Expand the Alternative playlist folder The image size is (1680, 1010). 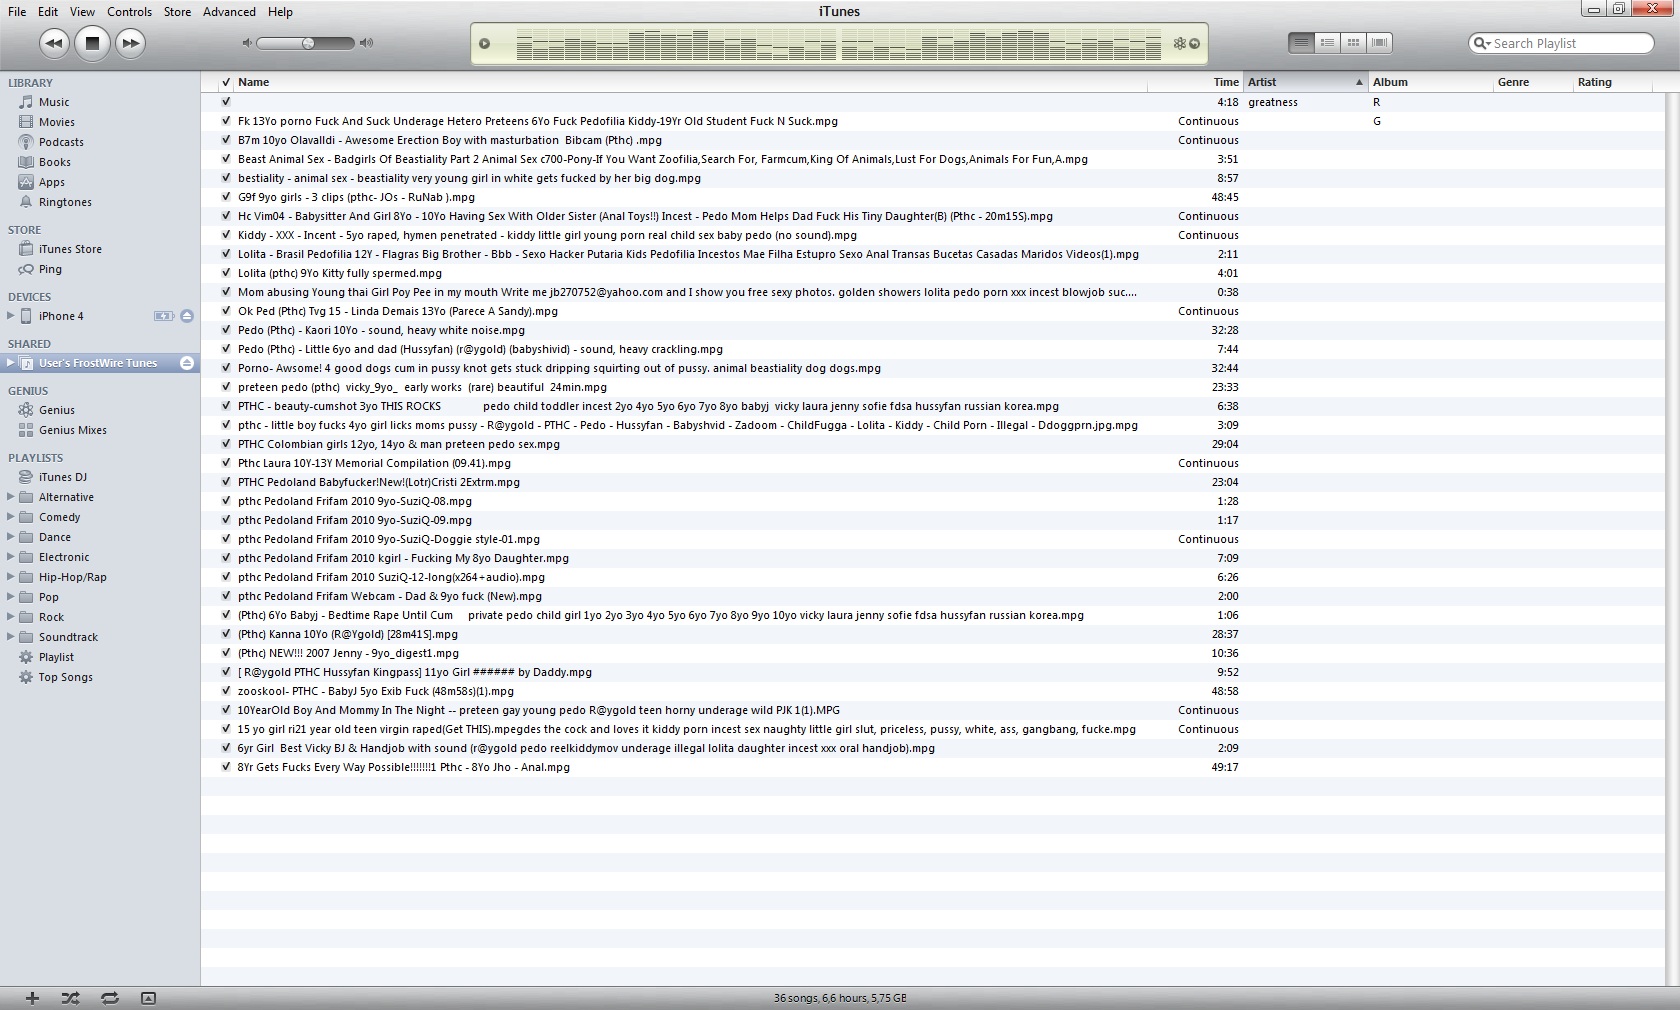11,497
